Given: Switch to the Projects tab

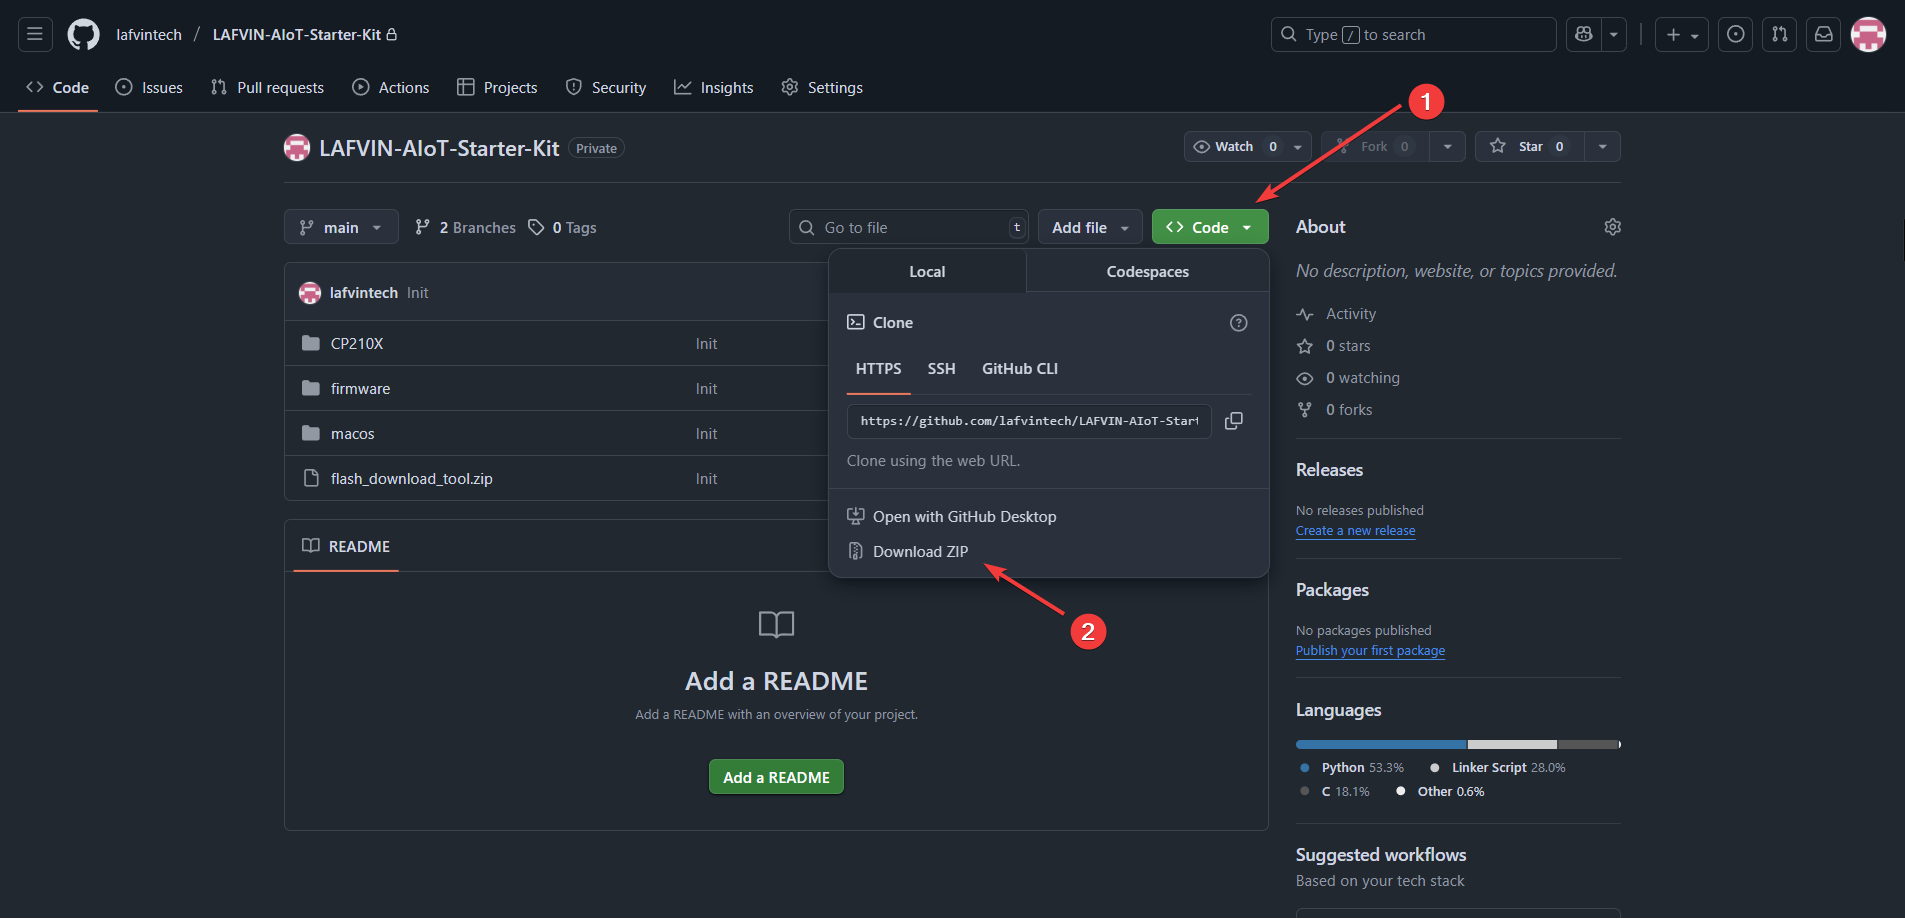Looking at the screenshot, I should click(x=497, y=88).
